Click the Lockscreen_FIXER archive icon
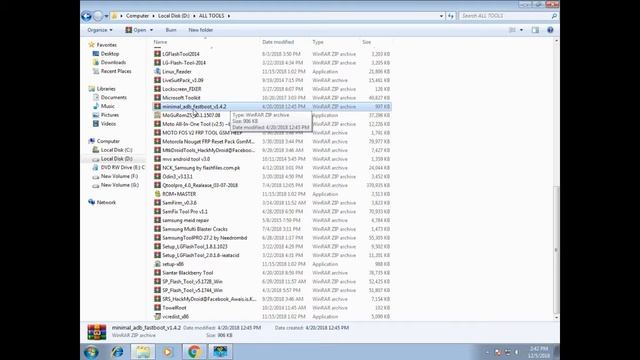Screen dimensions: 640x360 click(x=157, y=89)
